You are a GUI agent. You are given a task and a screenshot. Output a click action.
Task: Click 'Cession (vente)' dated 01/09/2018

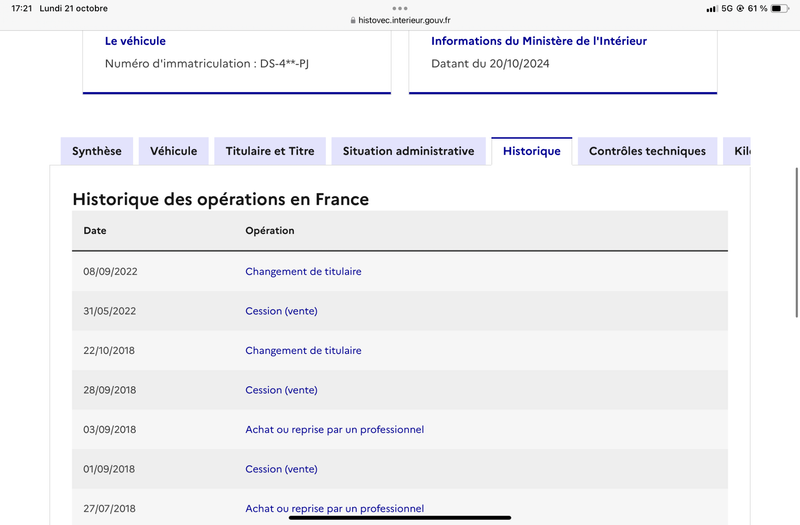click(281, 469)
